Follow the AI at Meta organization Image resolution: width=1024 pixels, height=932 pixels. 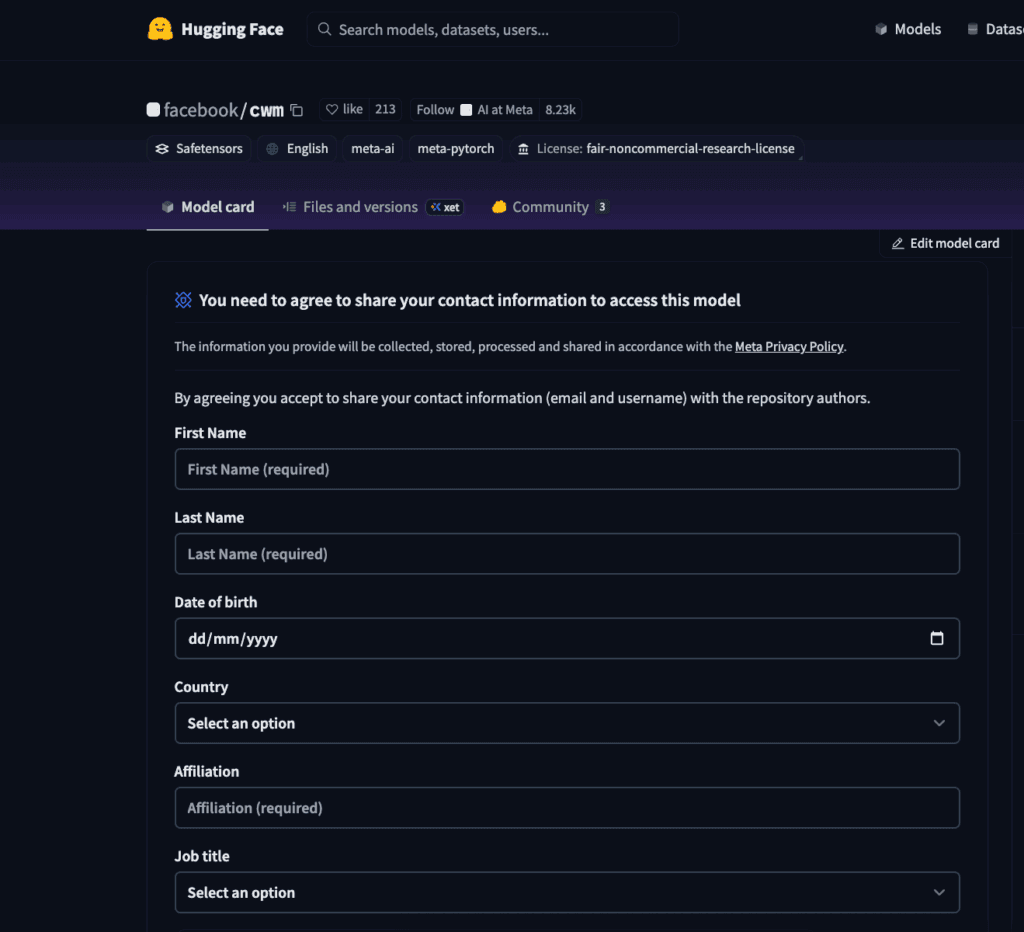click(x=435, y=110)
